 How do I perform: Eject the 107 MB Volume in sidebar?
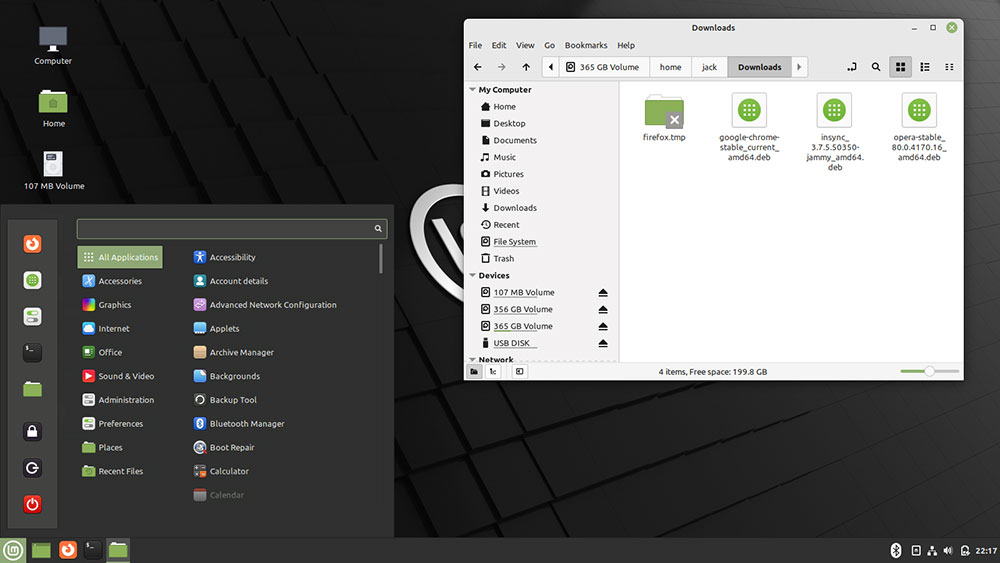coord(603,293)
